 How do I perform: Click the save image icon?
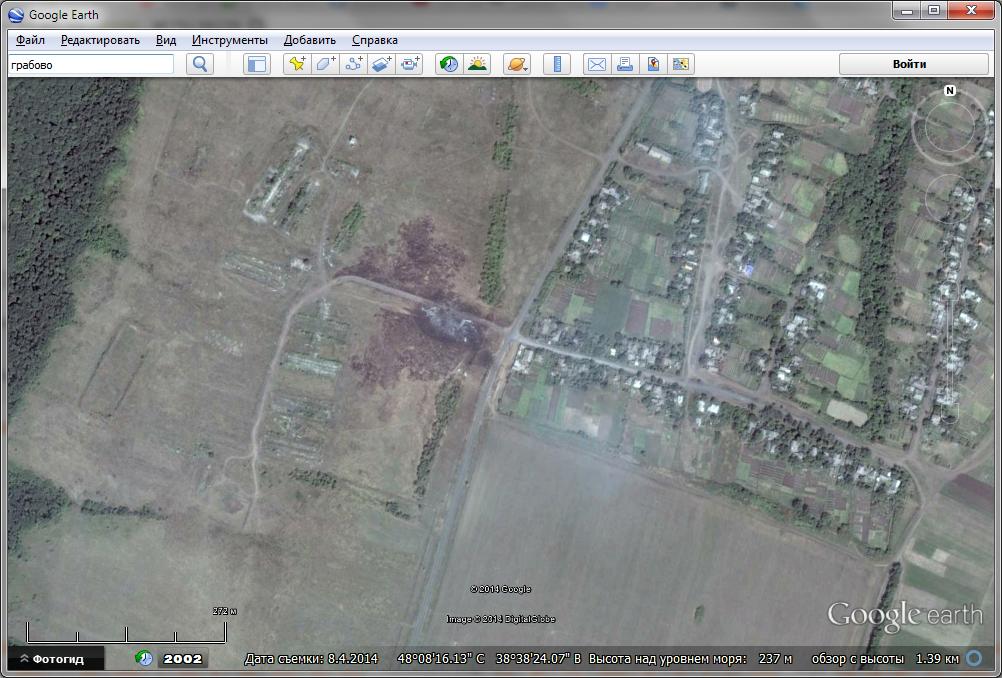(653, 64)
